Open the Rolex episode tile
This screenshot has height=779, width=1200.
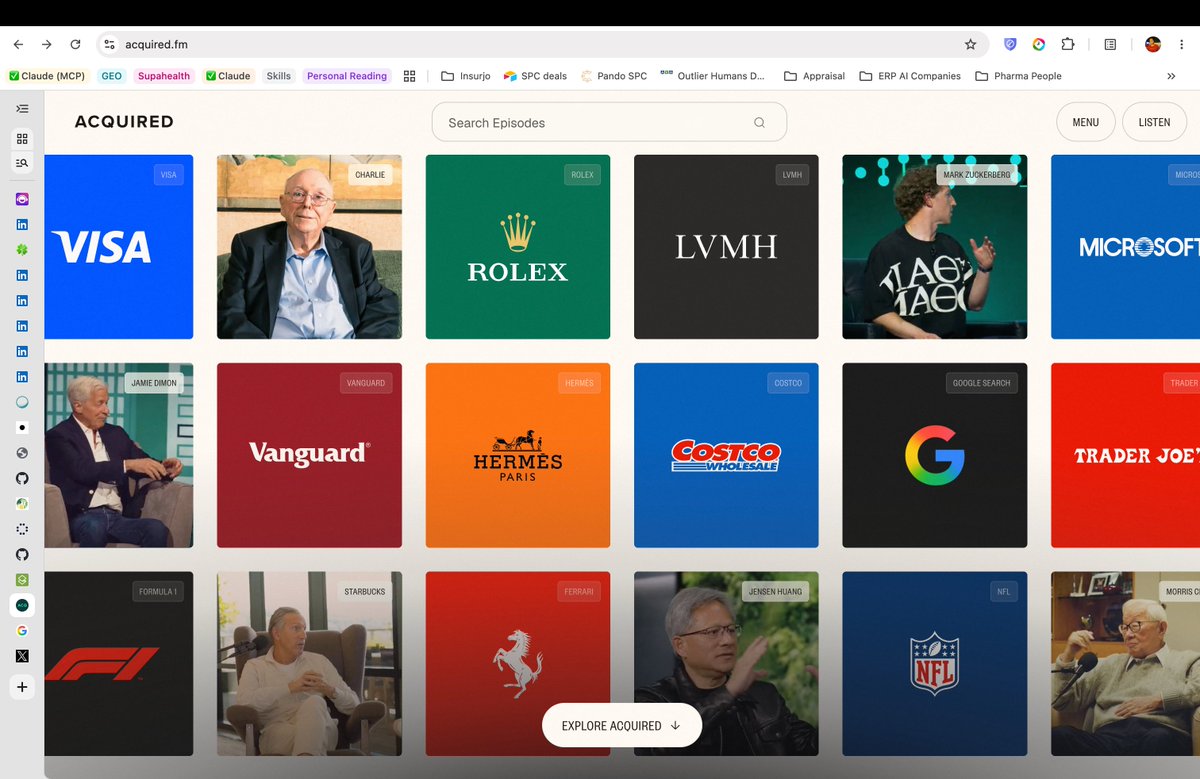click(518, 247)
